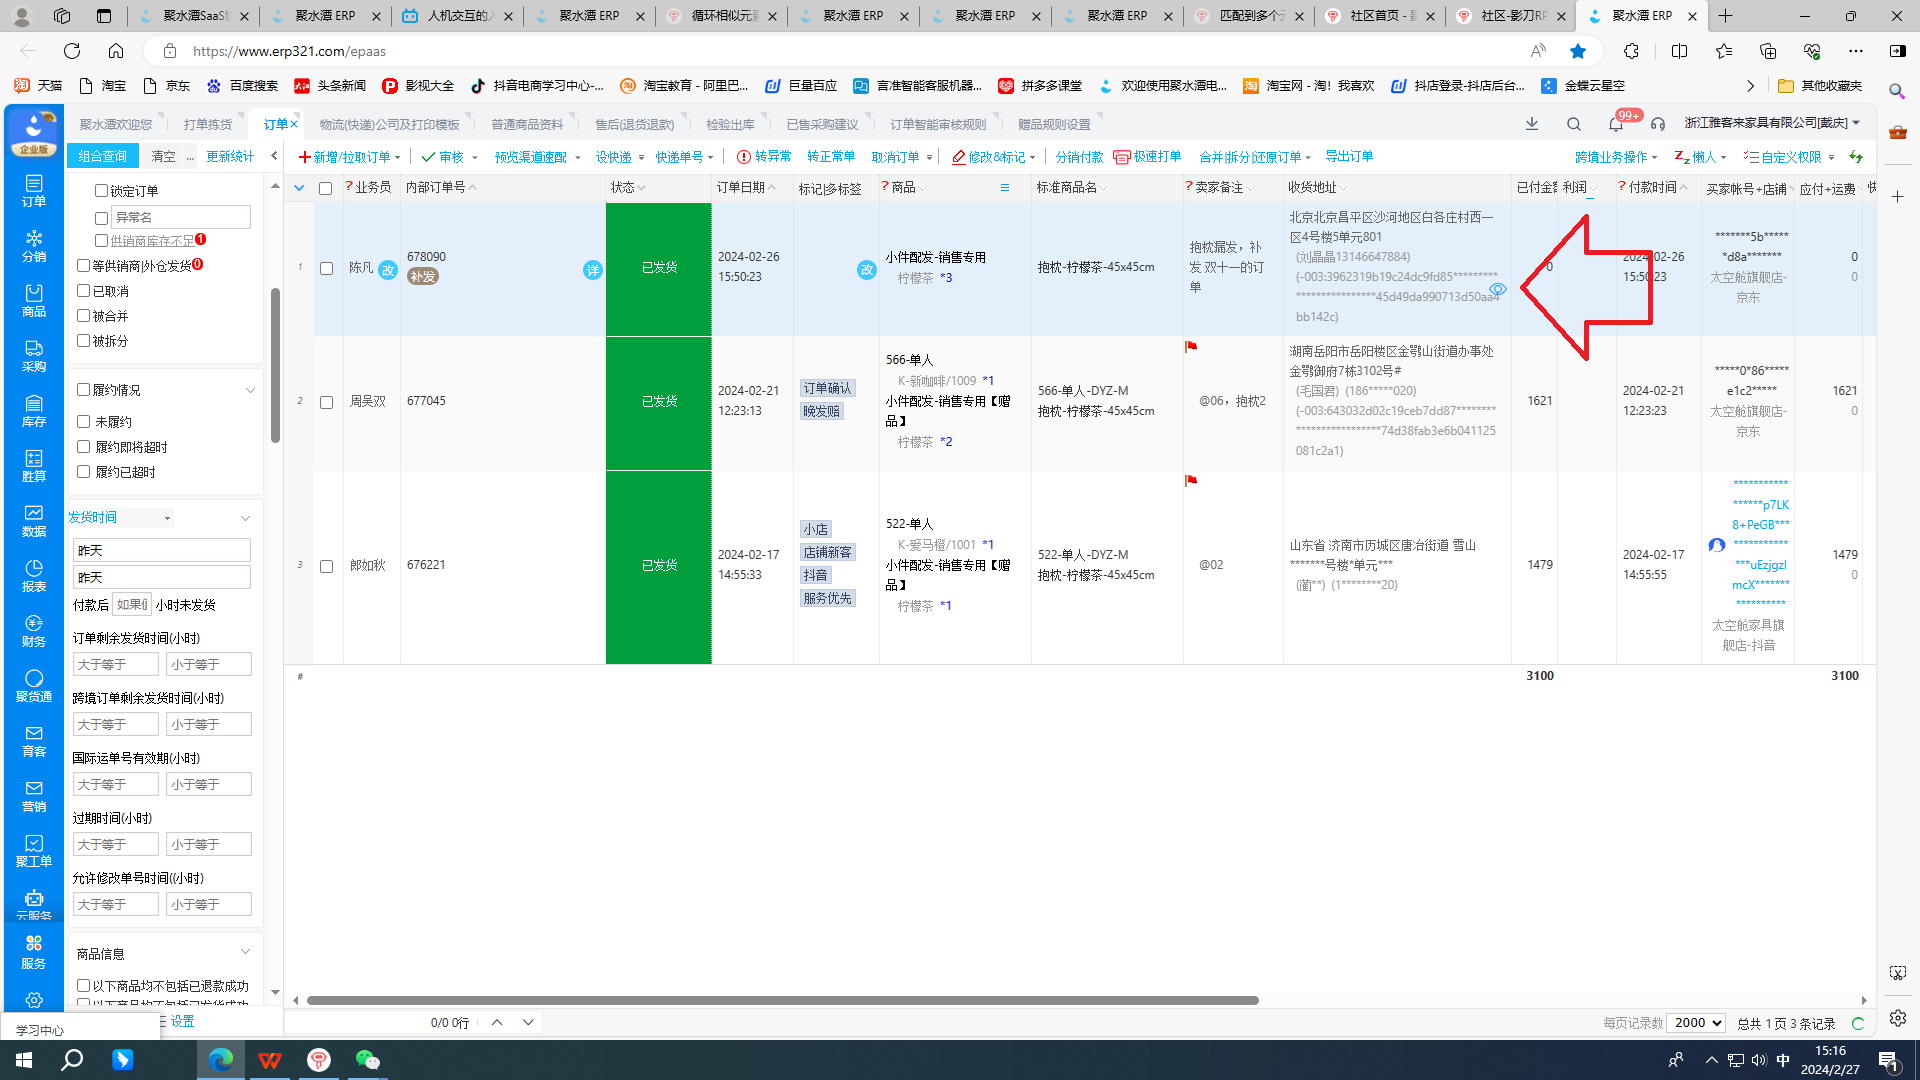This screenshot has height=1080, width=1920.
Task: Check the 已取消 filter checkbox
Action: coord(84,291)
